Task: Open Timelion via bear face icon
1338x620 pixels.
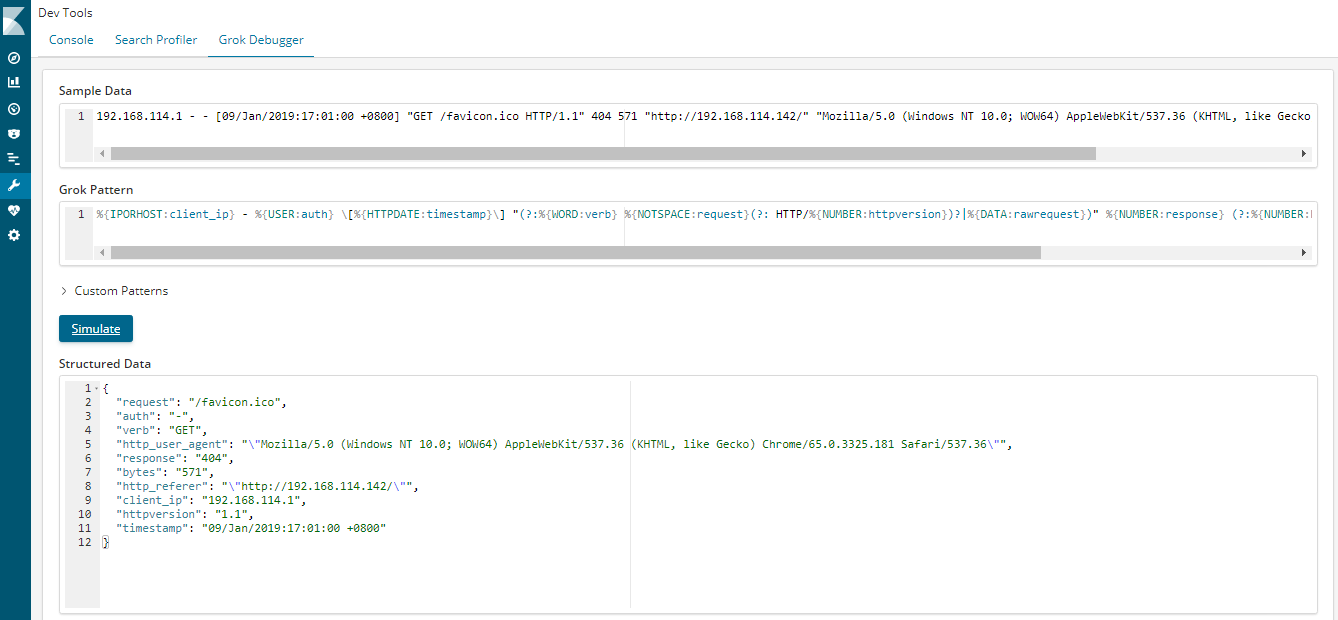Action: pos(14,133)
